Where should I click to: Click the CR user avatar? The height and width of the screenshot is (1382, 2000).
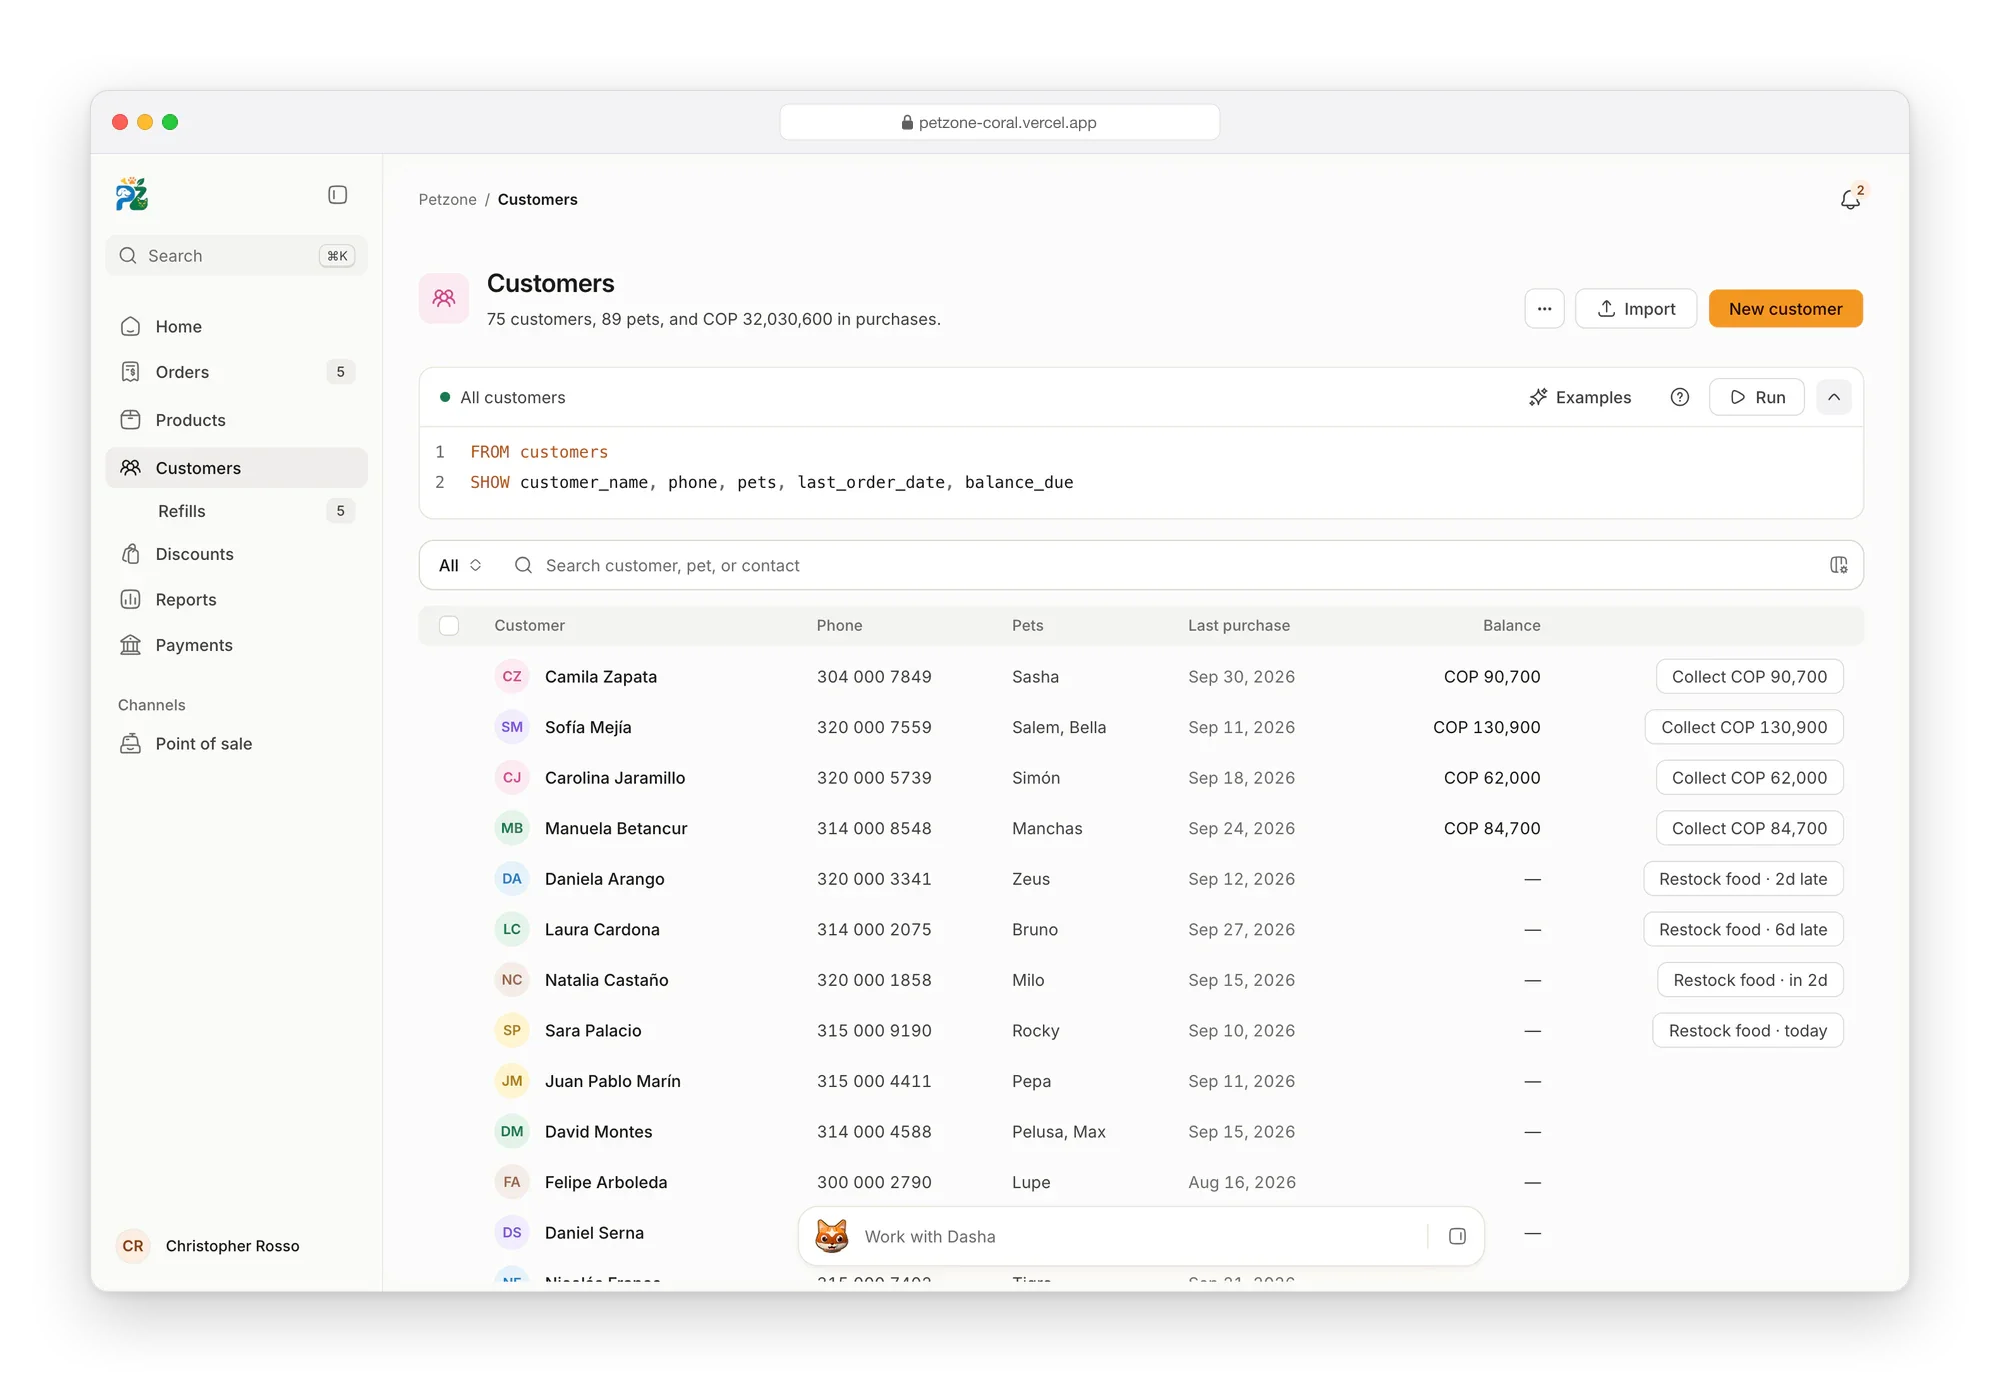(133, 1245)
